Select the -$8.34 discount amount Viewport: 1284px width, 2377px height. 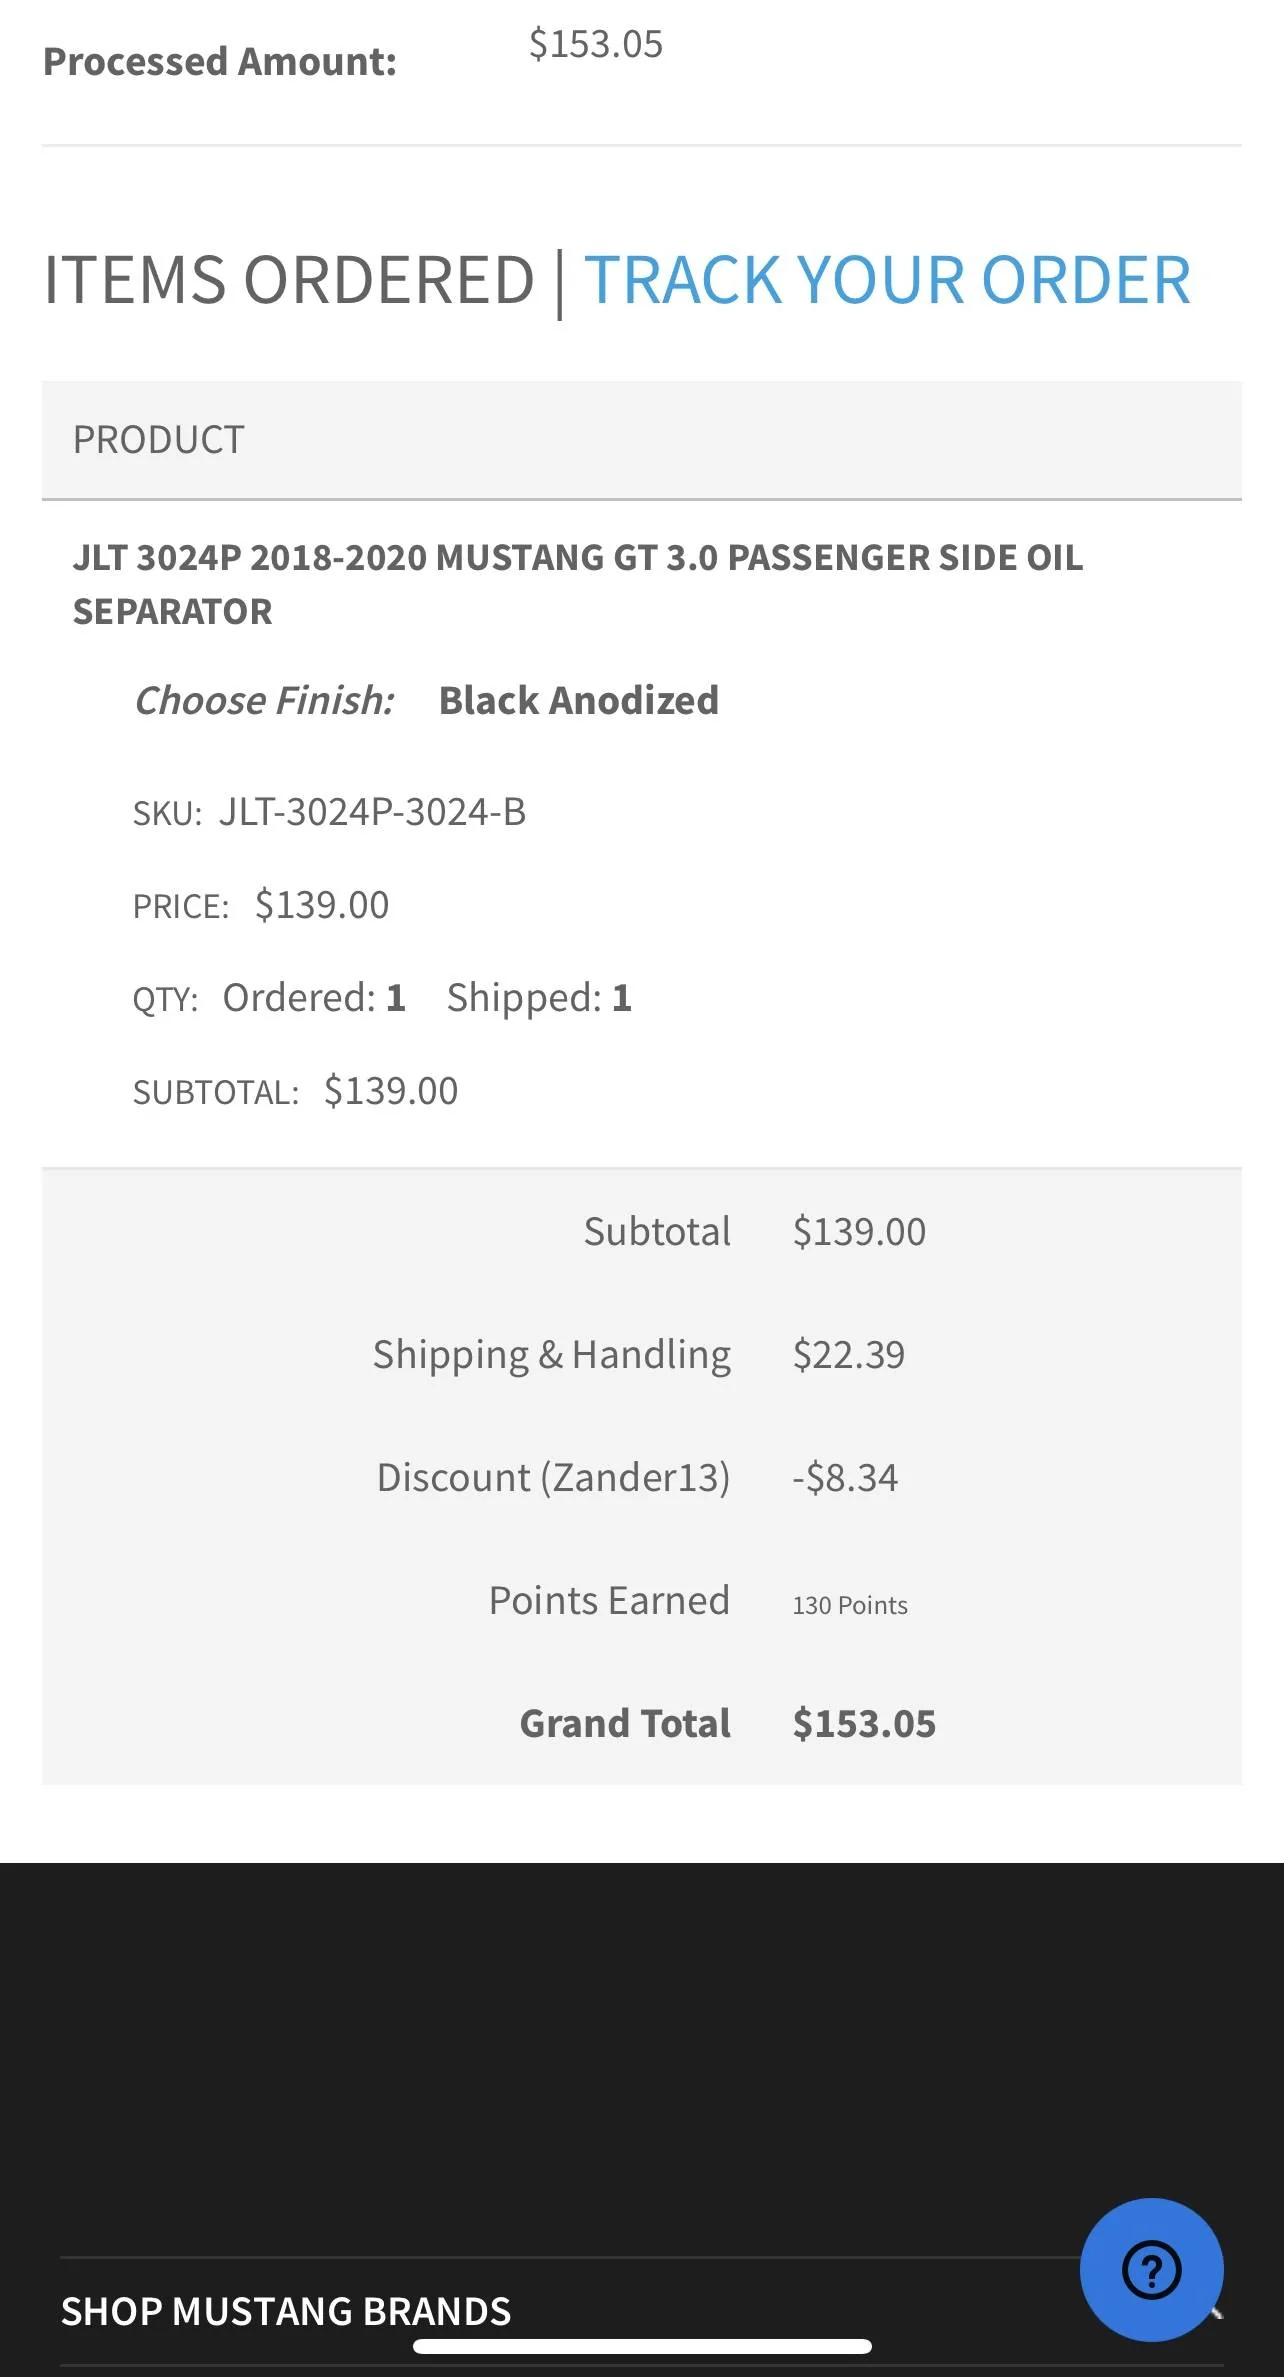845,1477
